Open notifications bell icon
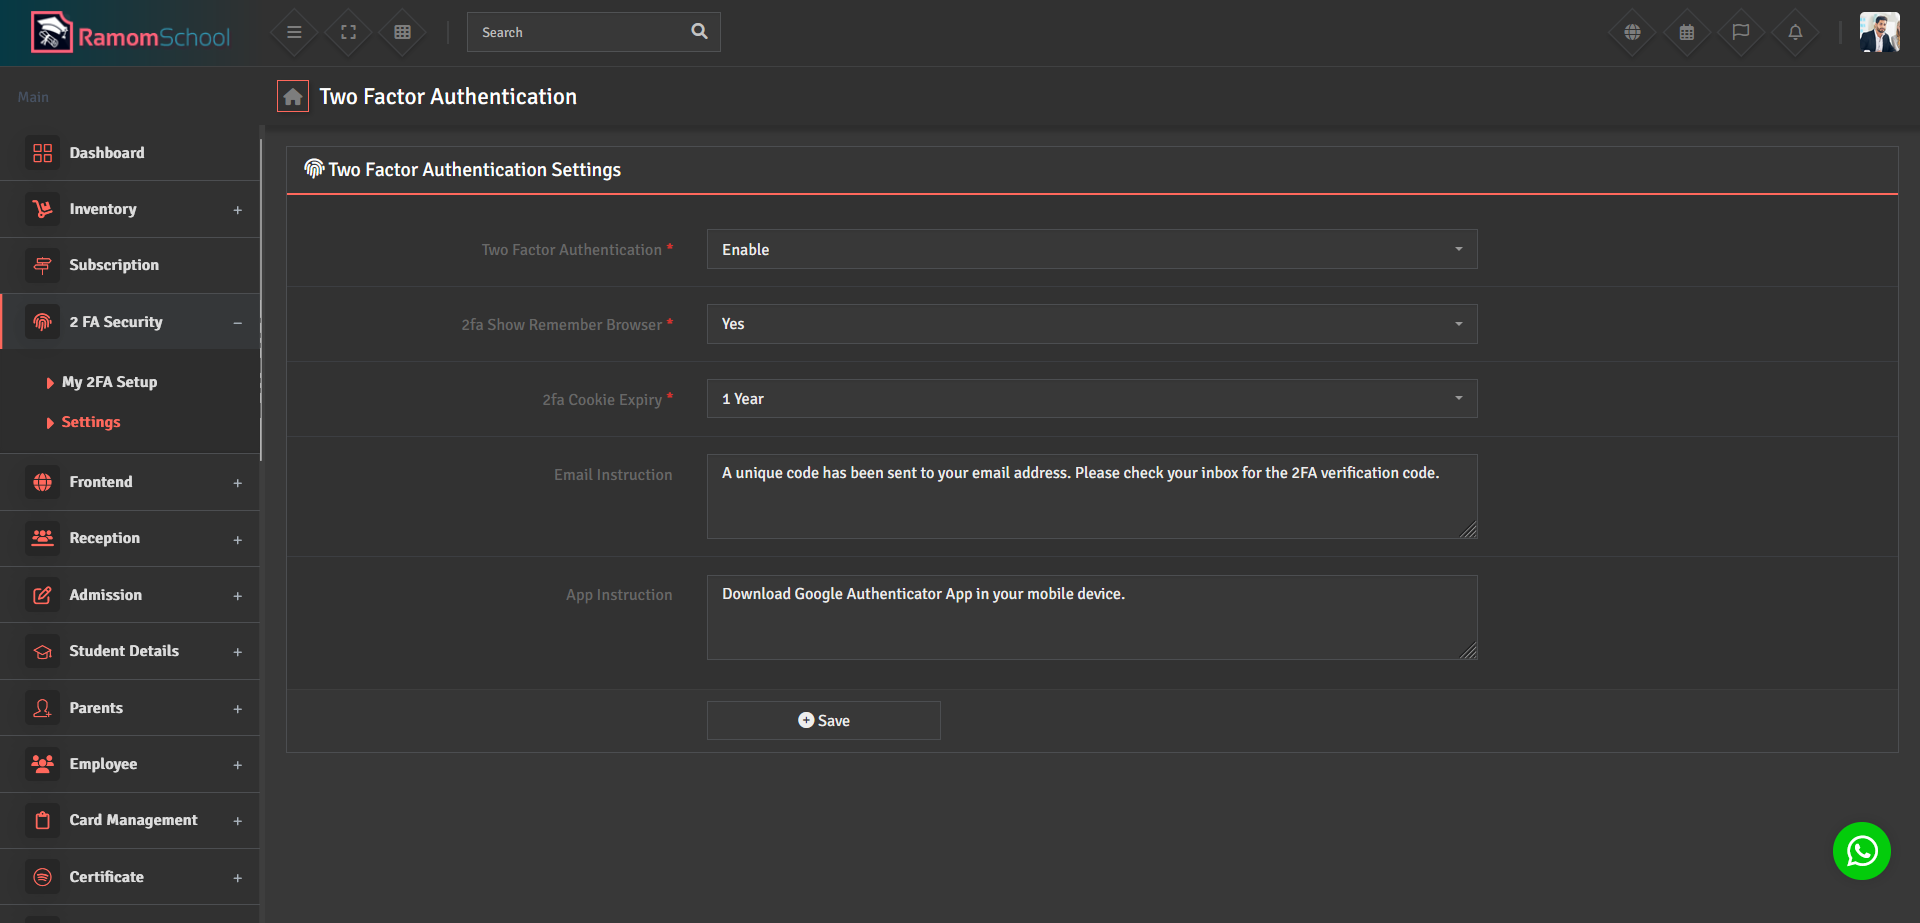Screen dimensions: 1920x923 click(x=1795, y=32)
